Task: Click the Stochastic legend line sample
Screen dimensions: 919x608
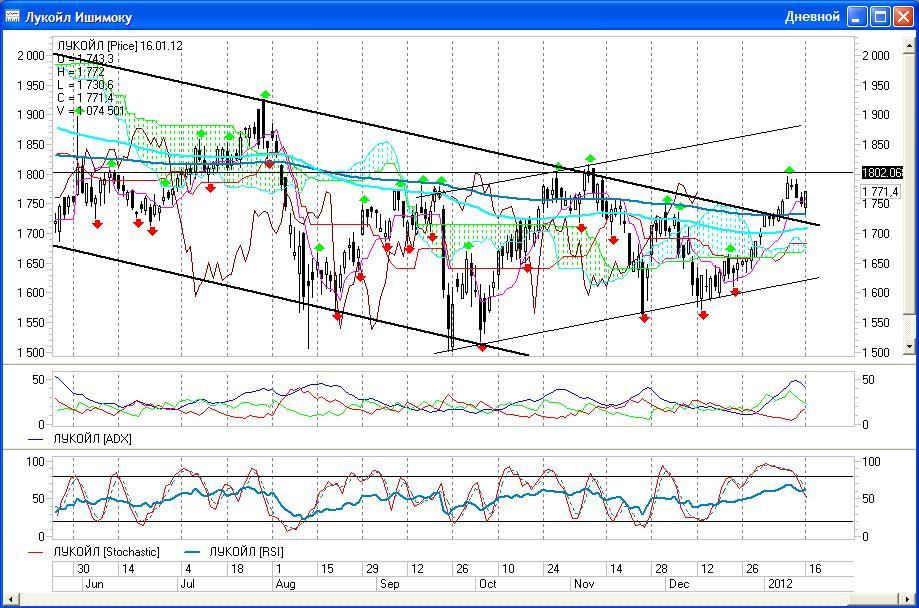Action: (x=36, y=552)
